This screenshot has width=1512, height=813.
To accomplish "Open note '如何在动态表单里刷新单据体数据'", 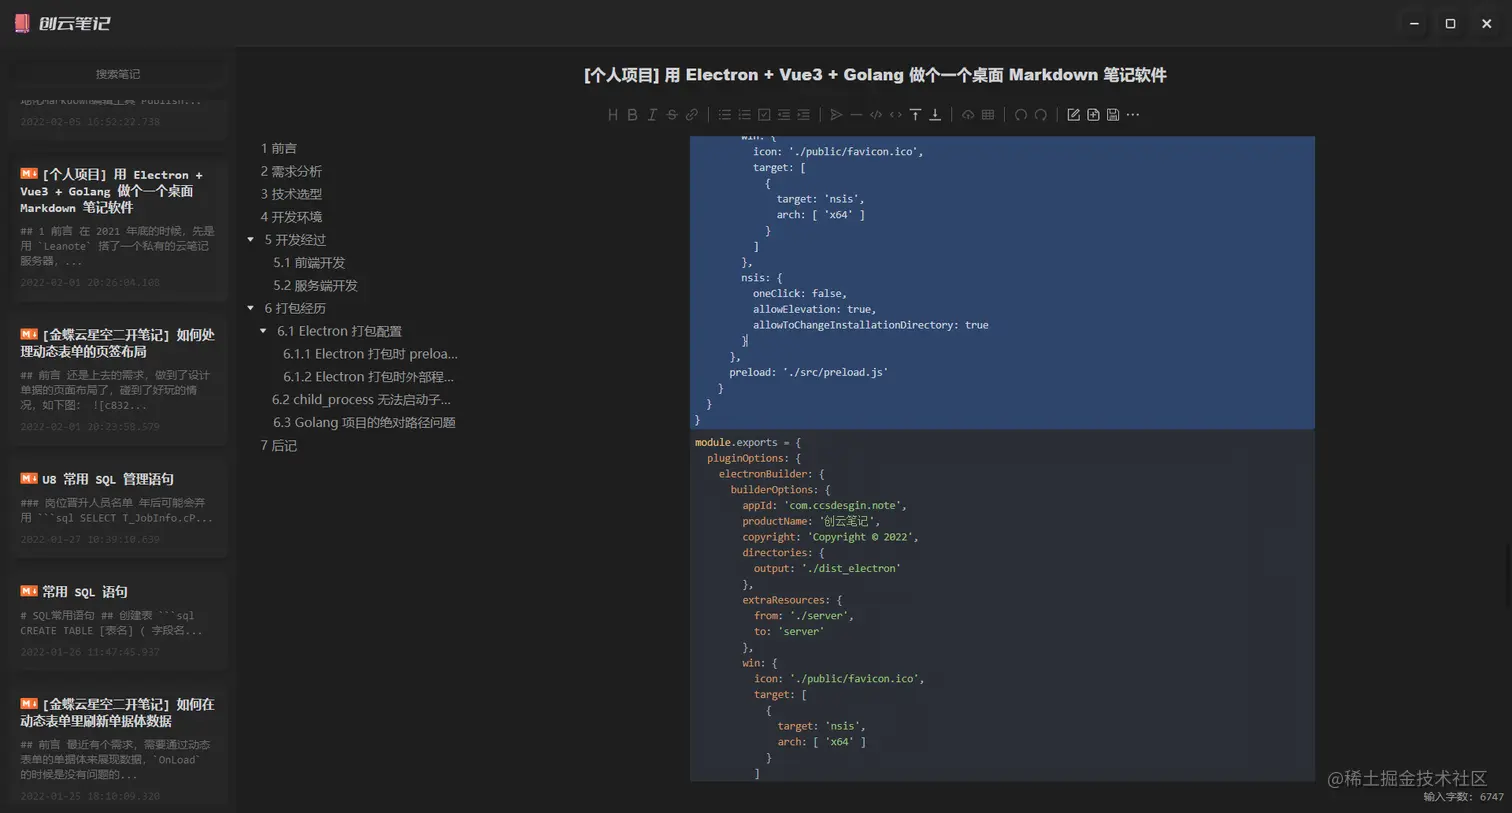I will point(118,748).
